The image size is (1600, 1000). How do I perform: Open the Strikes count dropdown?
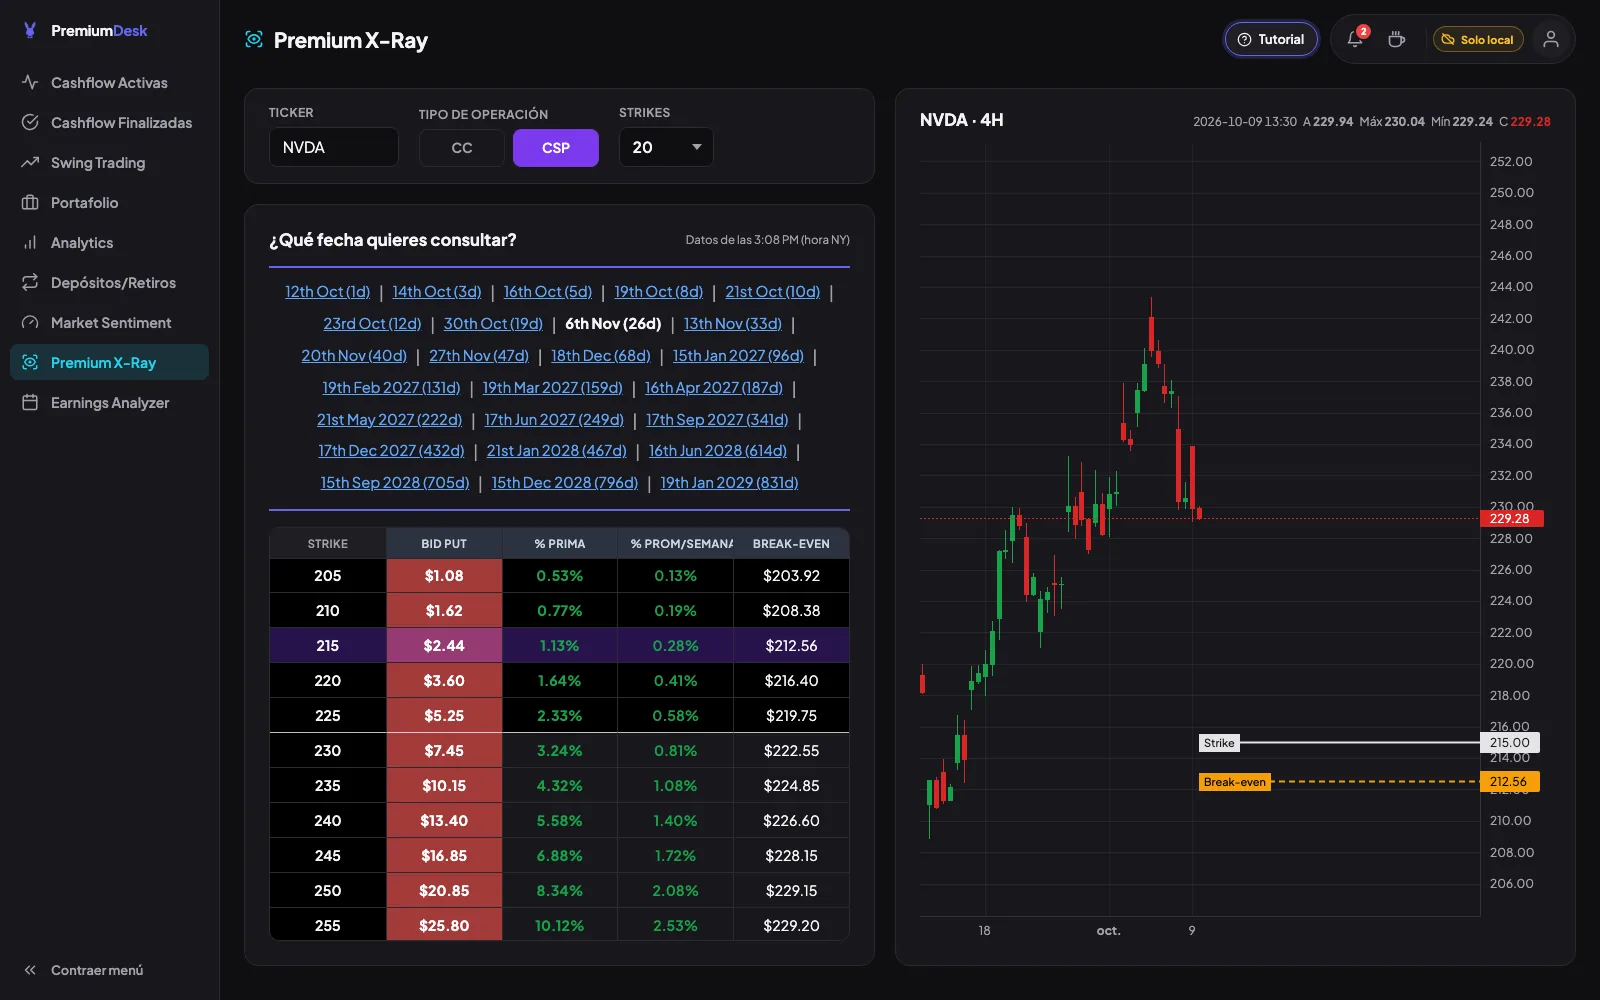pyautogui.click(x=666, y=147)
